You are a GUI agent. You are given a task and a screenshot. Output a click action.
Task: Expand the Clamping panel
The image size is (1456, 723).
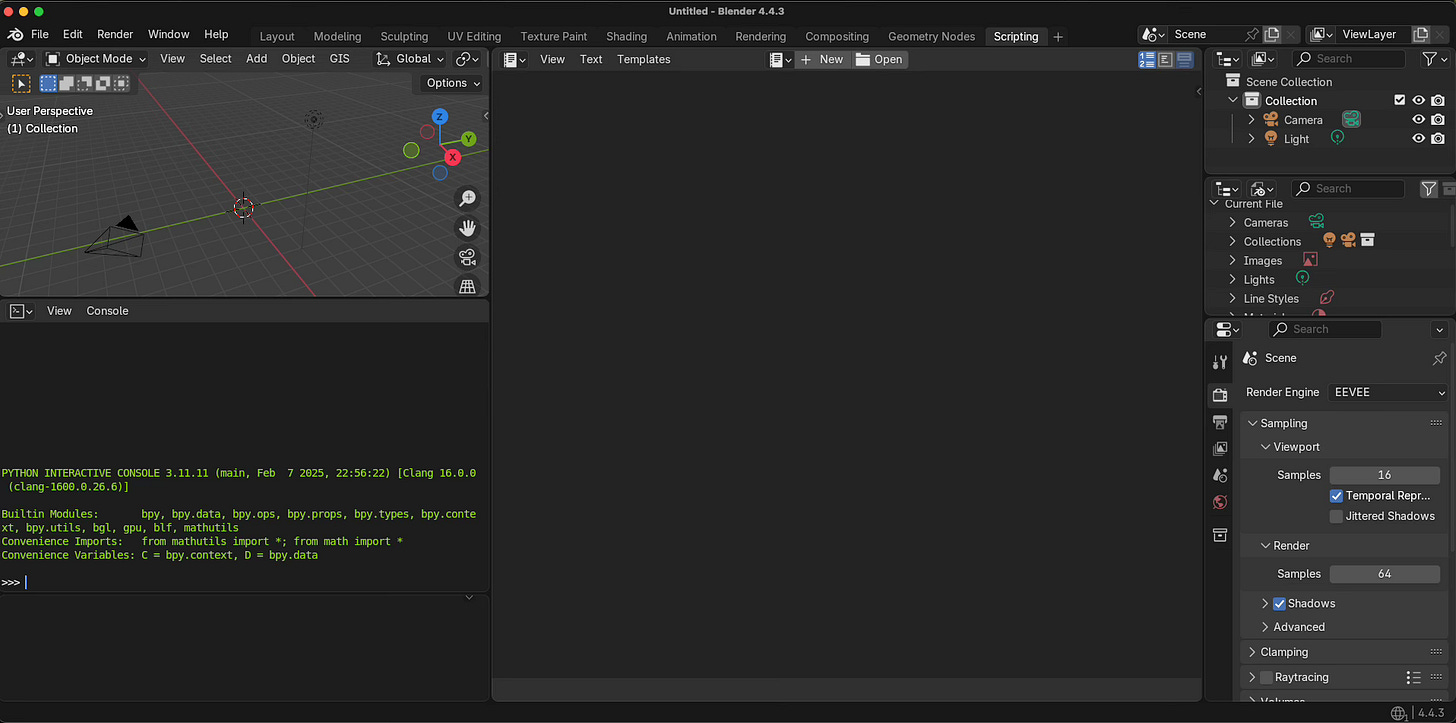tap(1252, 652)
